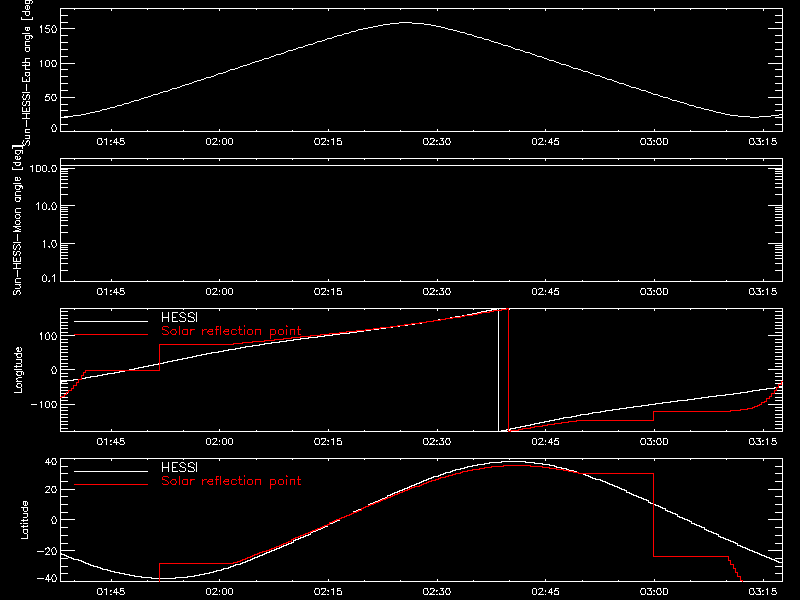Viewport: 800px width, 600px height.
Task: Click 02:30 time label under Earth angle plot
Action: pyautogui.click(x=437, y=141)
